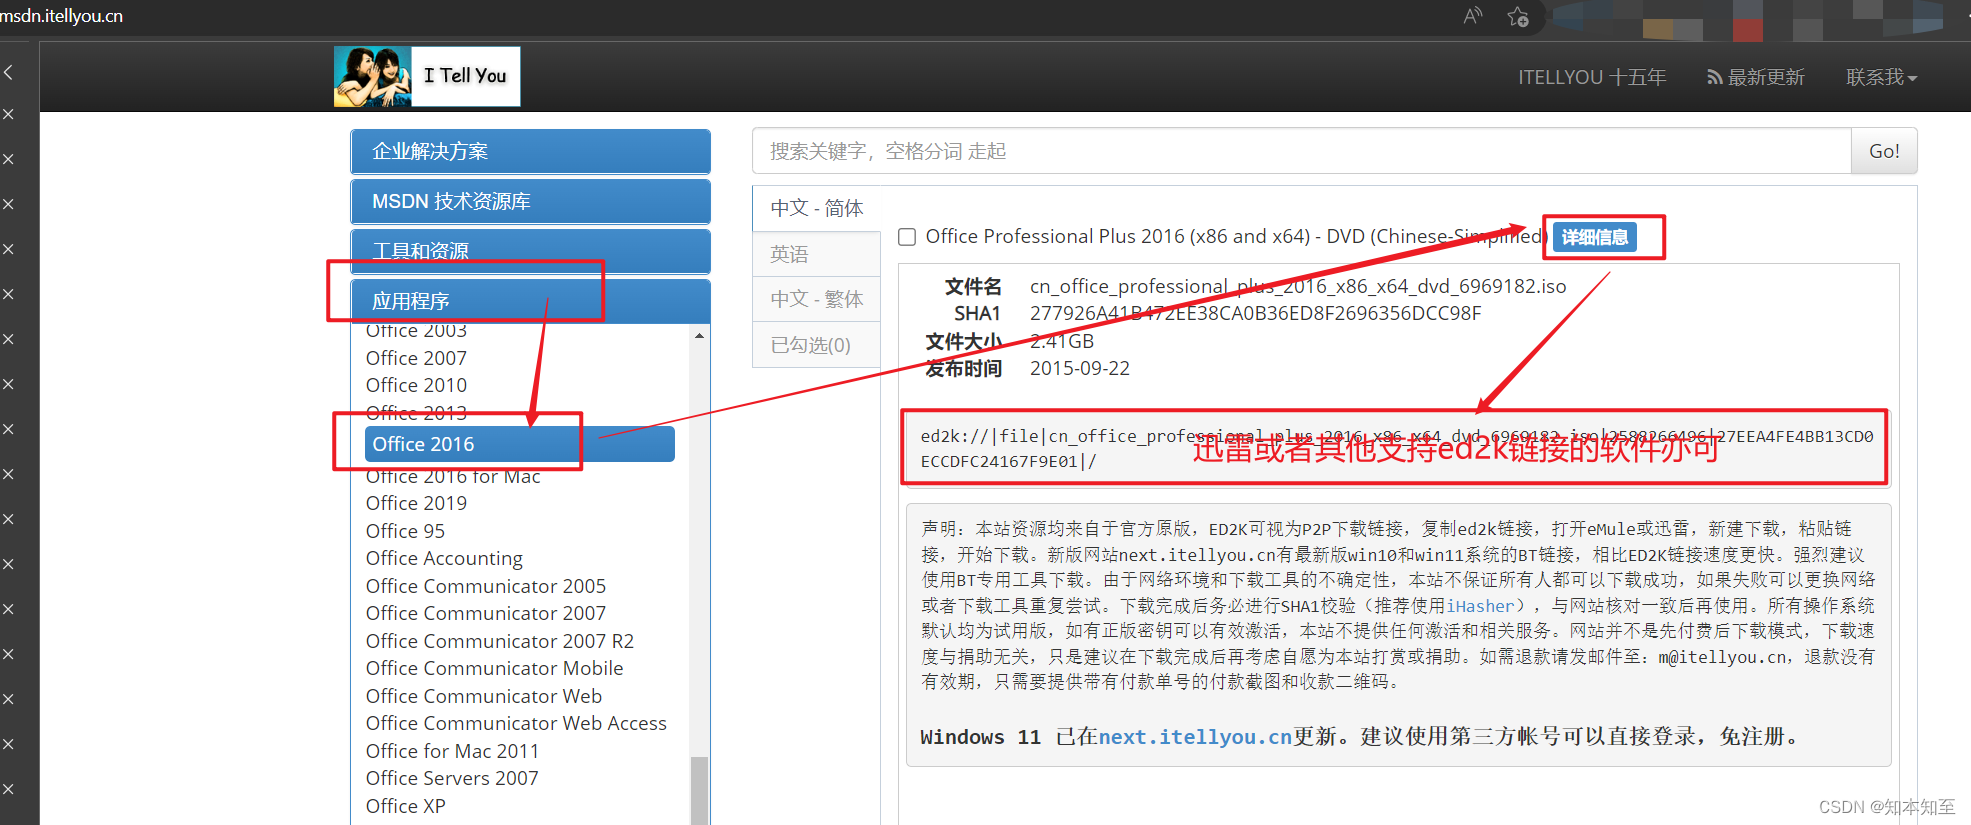
Task: Select Office Communicator 2007 entry
Action: [x=486, y=613]
